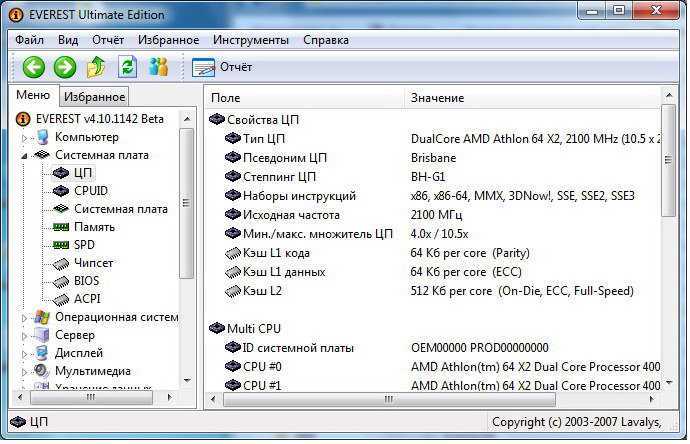Collapse the Системная плата tree node

pyautogui.click(x=24, y=155)
